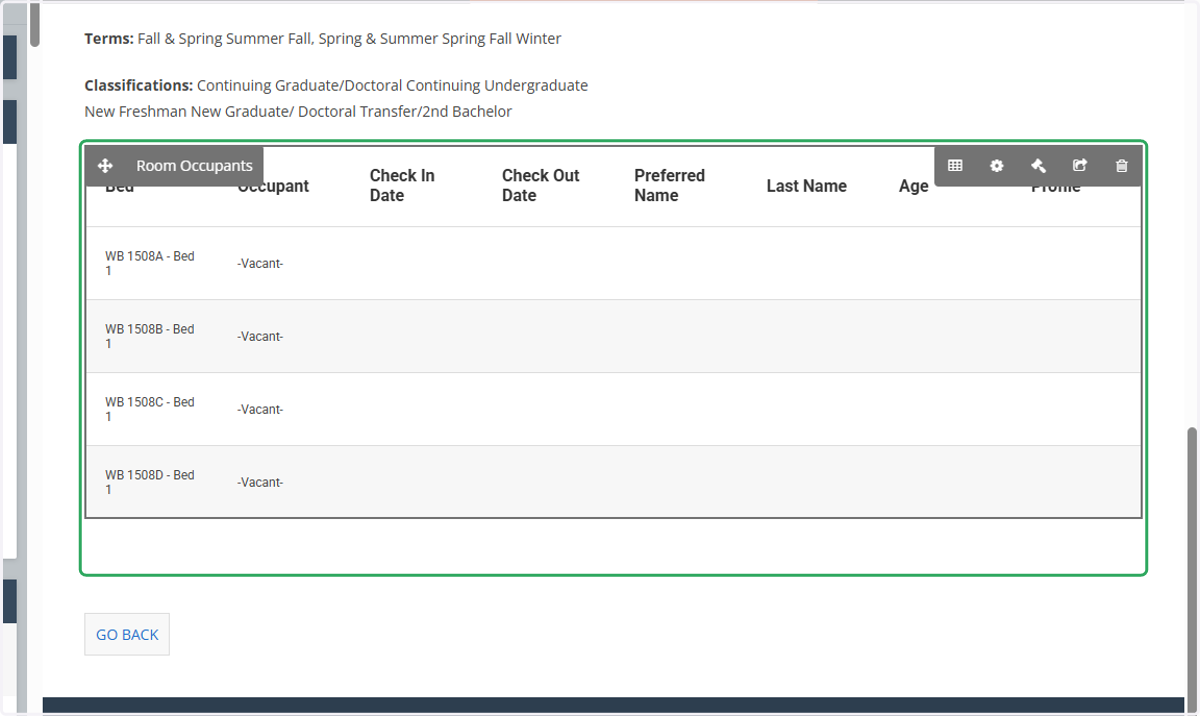Select the Room Occupants widget label
This screenshot has width=1200, height=716.
(194, 166)
